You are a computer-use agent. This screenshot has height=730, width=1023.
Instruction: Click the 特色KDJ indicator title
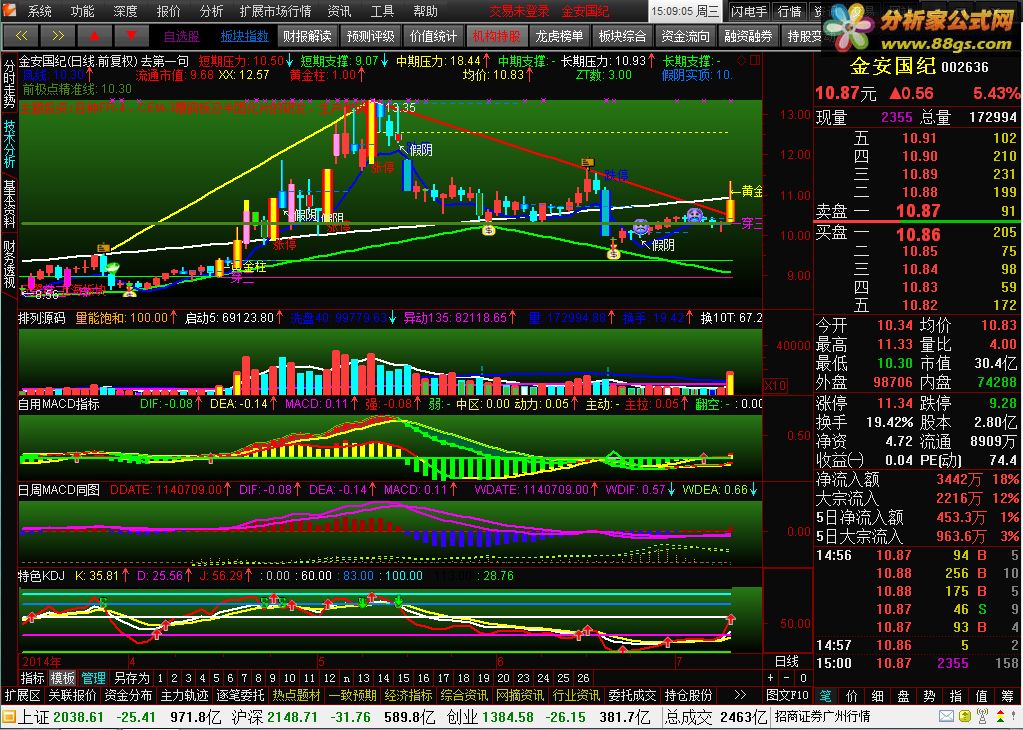click(41, 576)
